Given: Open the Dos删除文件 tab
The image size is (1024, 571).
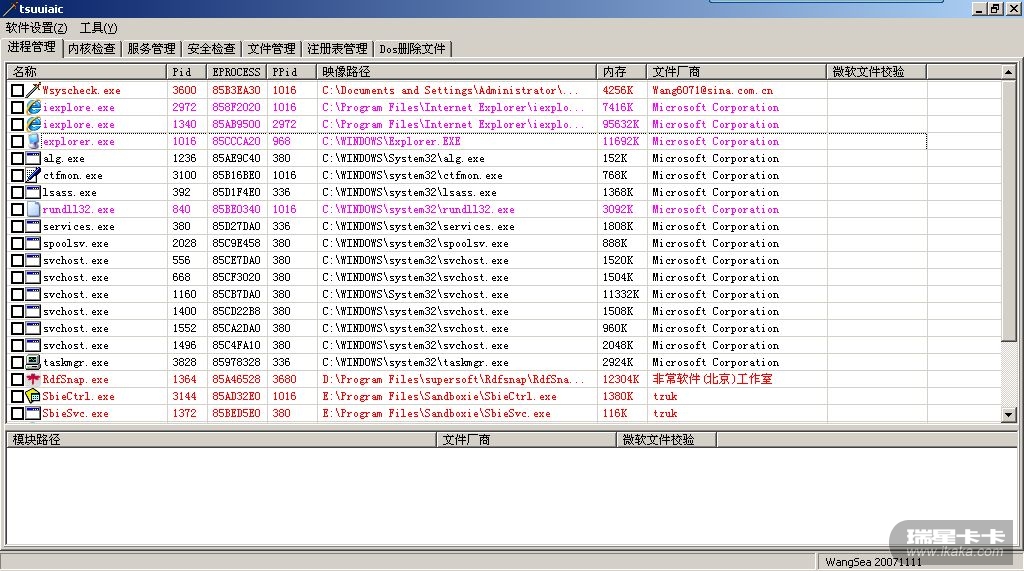Looking at the screenshot, I should point(412,49).
